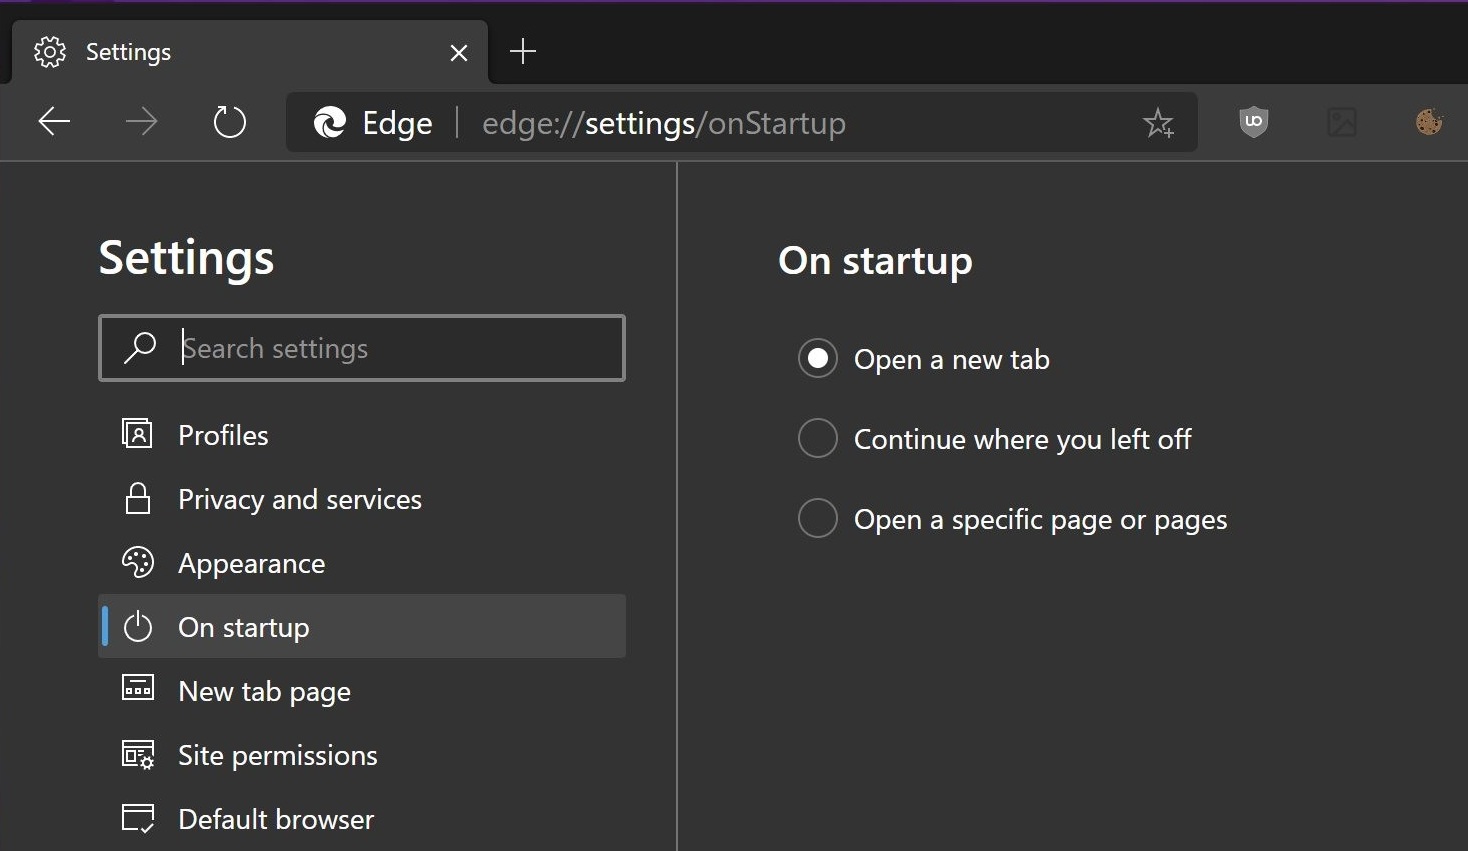1468x851 pixels.
Task: Select the 'Open a new tab' radio option
Action: tap(818, 358)
